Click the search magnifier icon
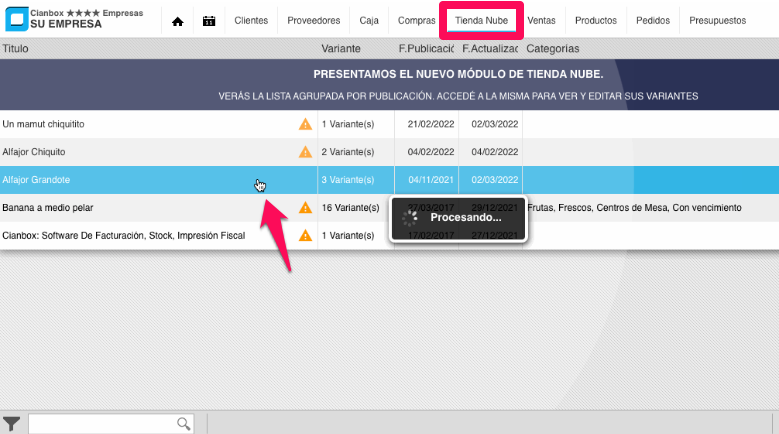 tap(183, 424)
